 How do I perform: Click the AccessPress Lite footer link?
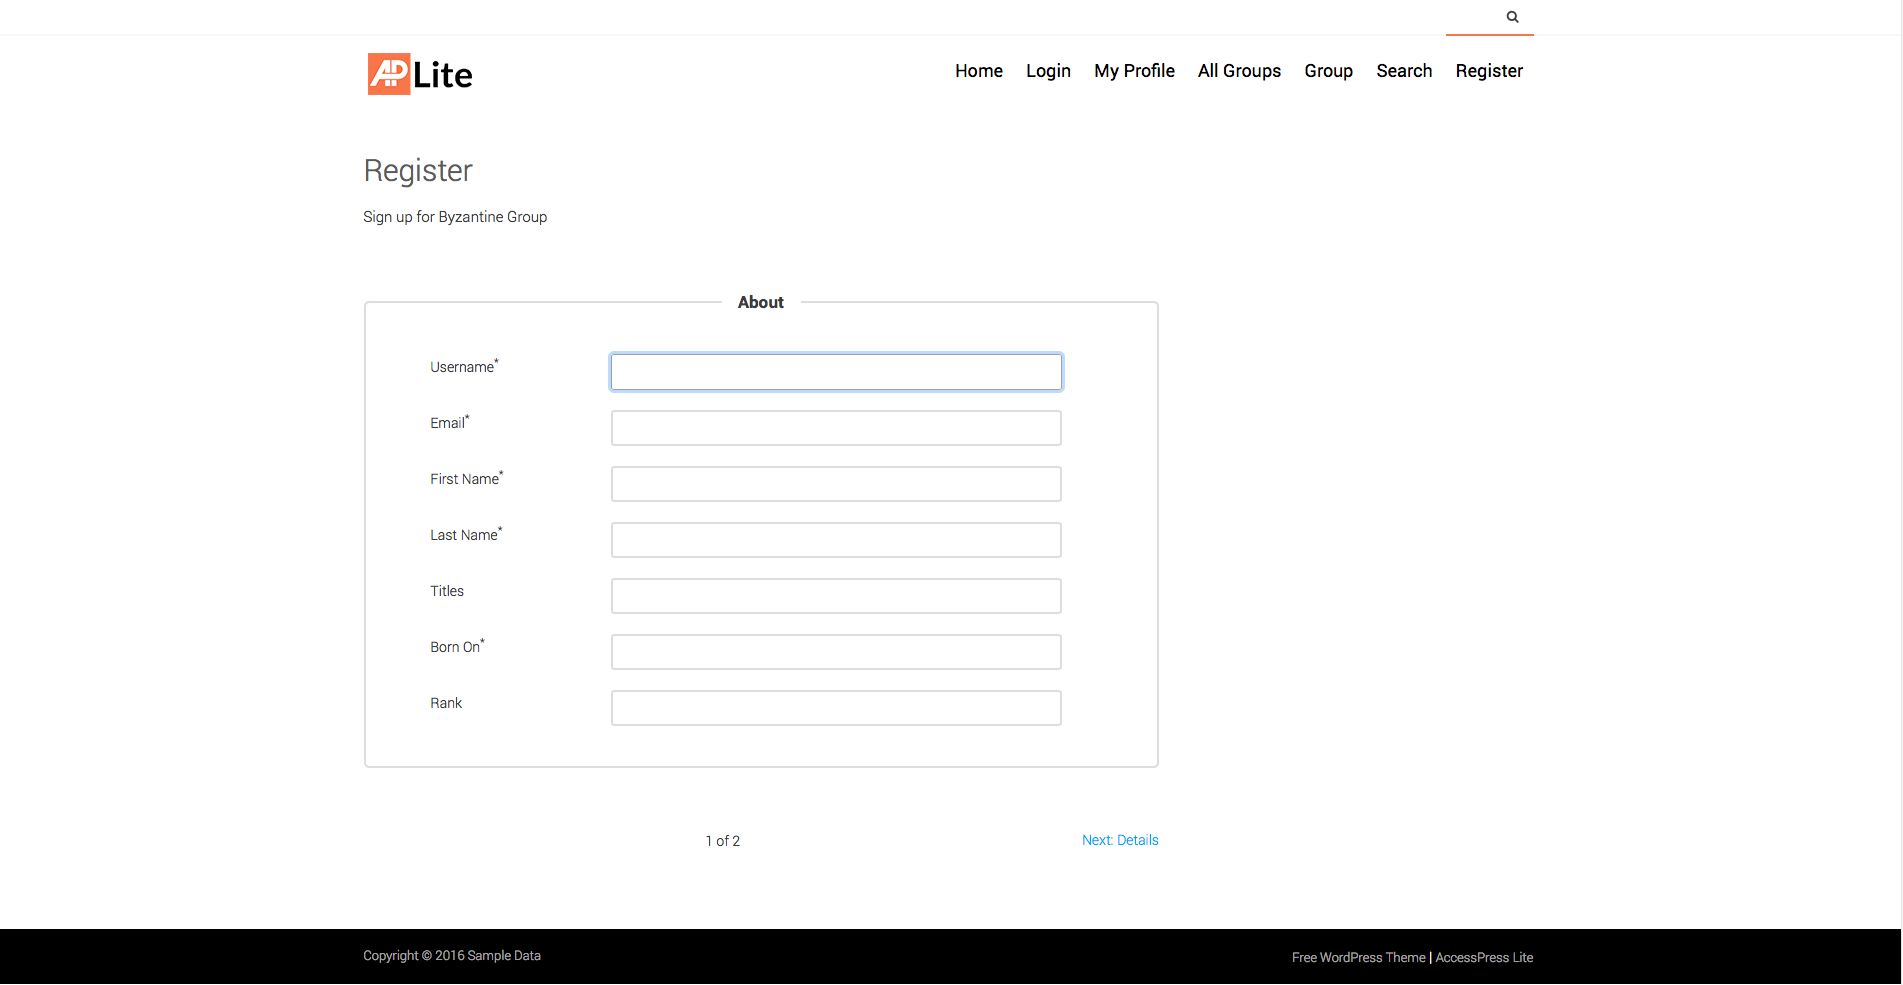pyautogui.click(x=1484, y=958)
